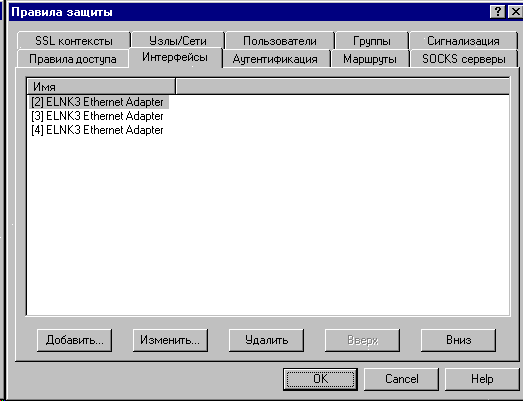
Task: Select the [3] ELNK3 Ethernet Adapter entry
Action: tap(98, 116)
